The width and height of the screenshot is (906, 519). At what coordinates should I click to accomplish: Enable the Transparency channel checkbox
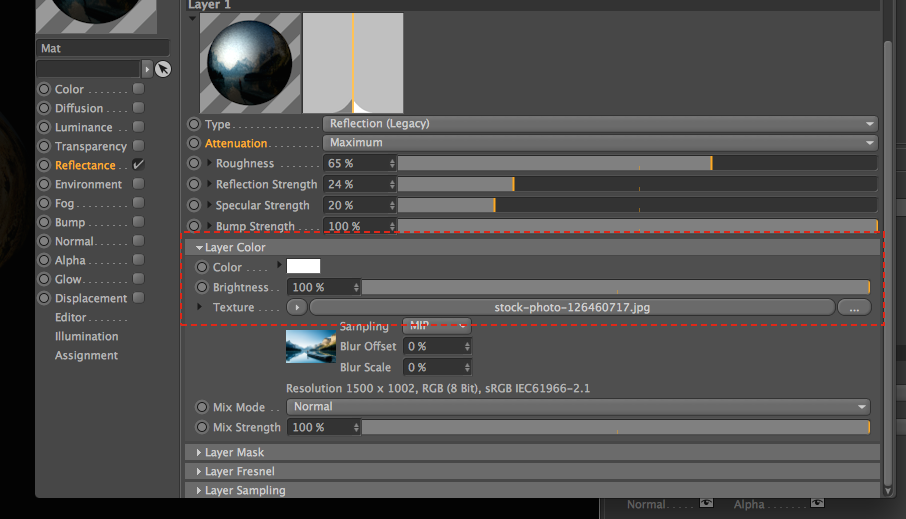tap(139, 146)
